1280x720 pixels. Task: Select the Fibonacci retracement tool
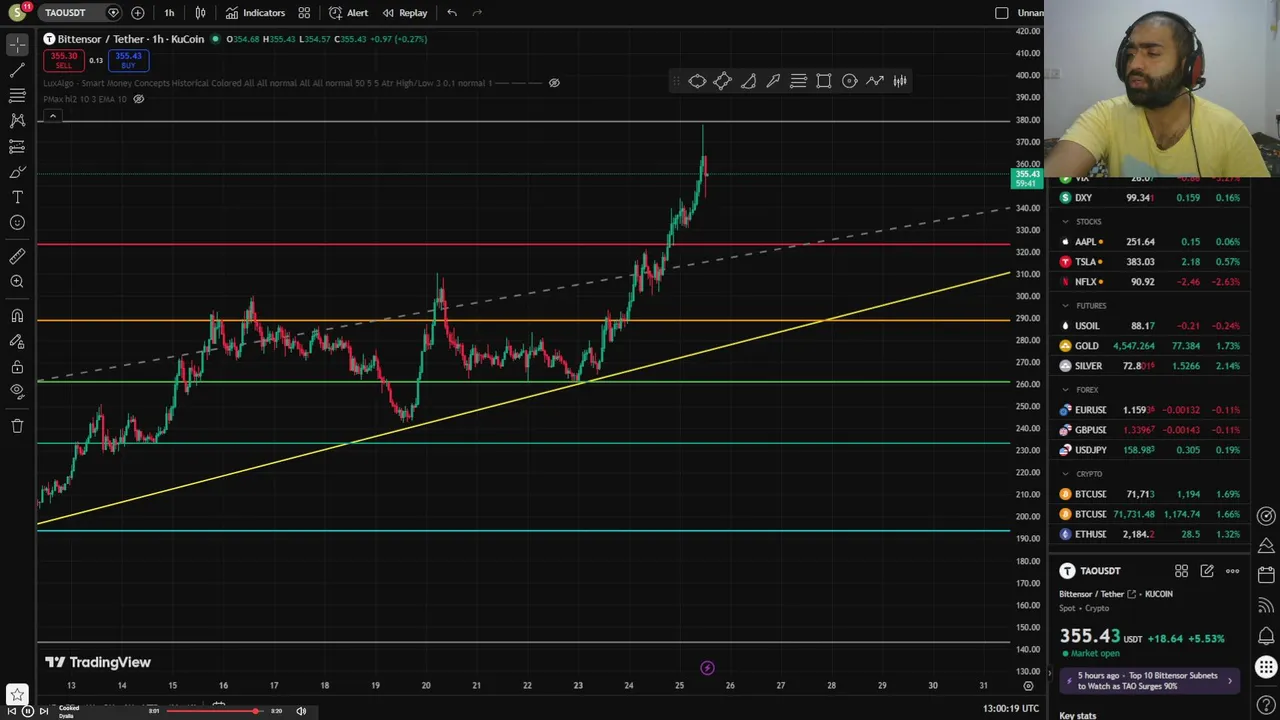[x=17, y=95]
